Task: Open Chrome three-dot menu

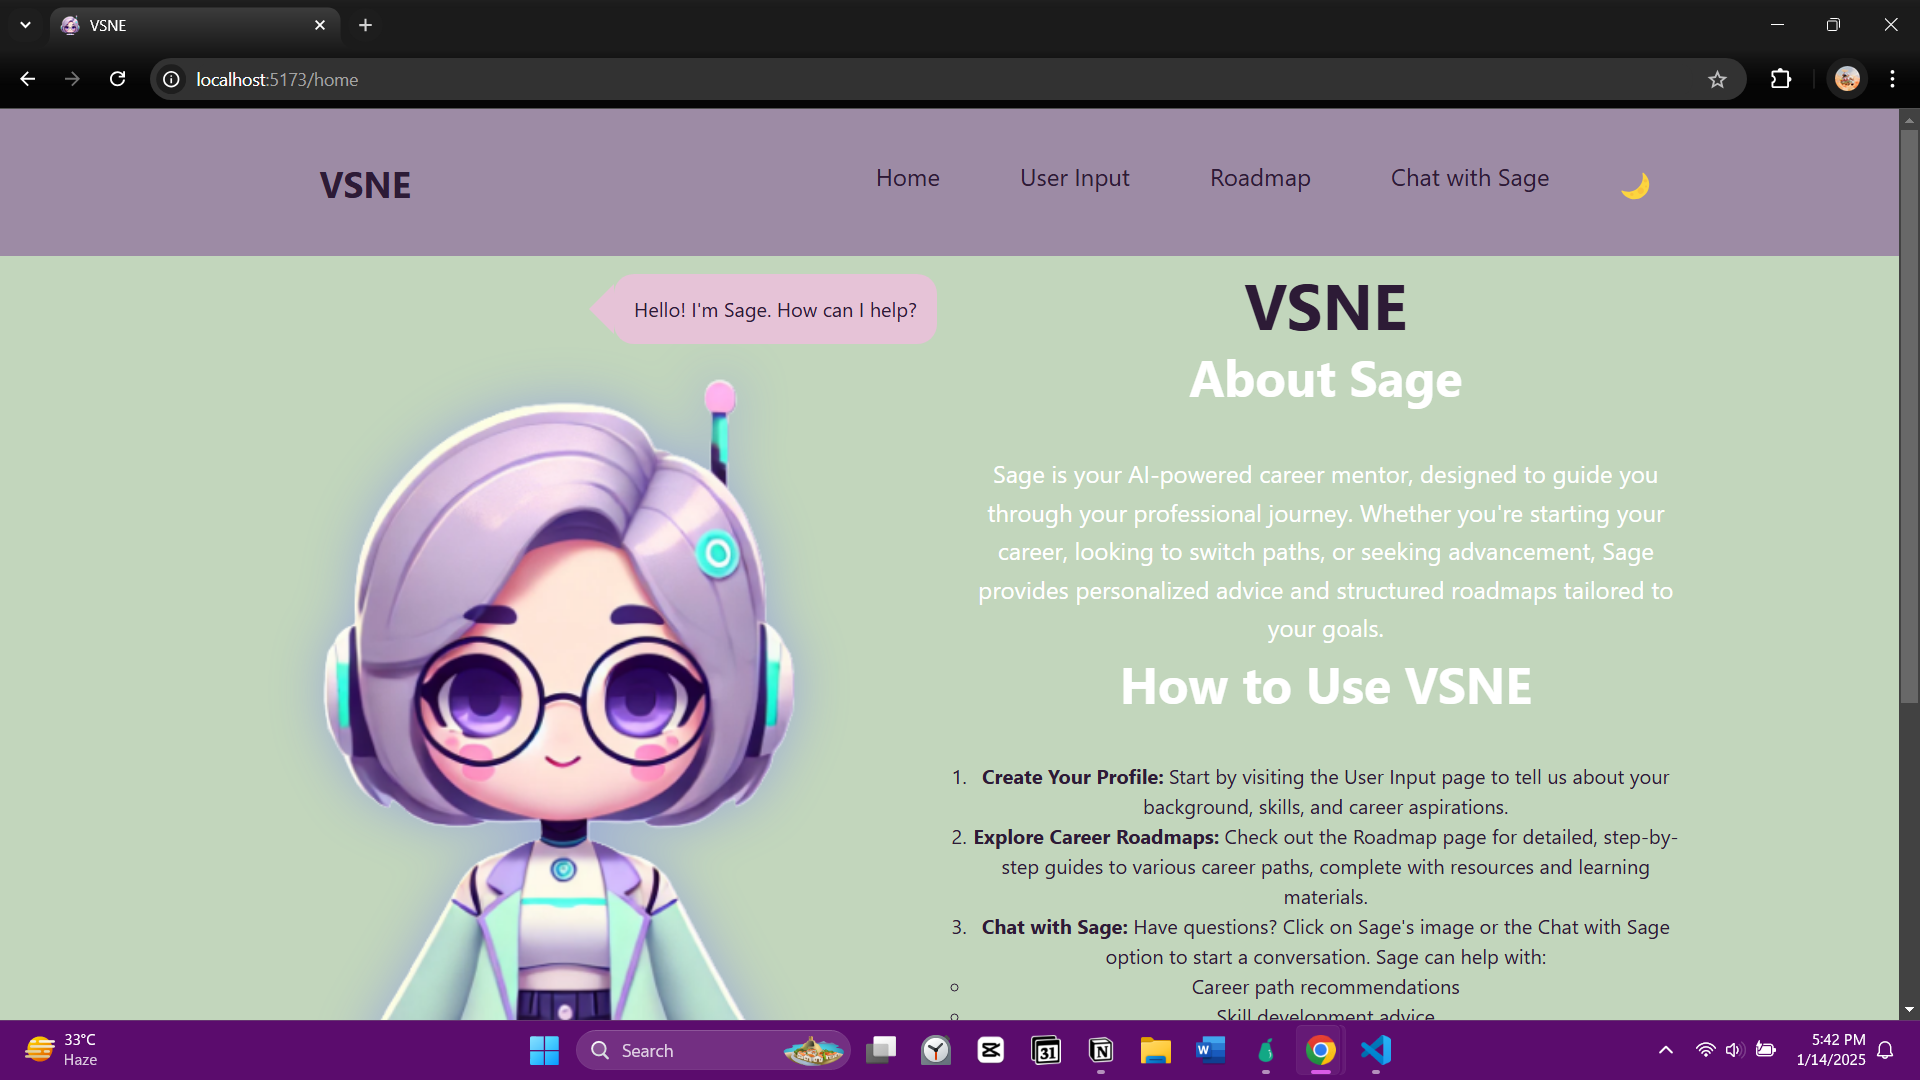Action: (1892, 79)
